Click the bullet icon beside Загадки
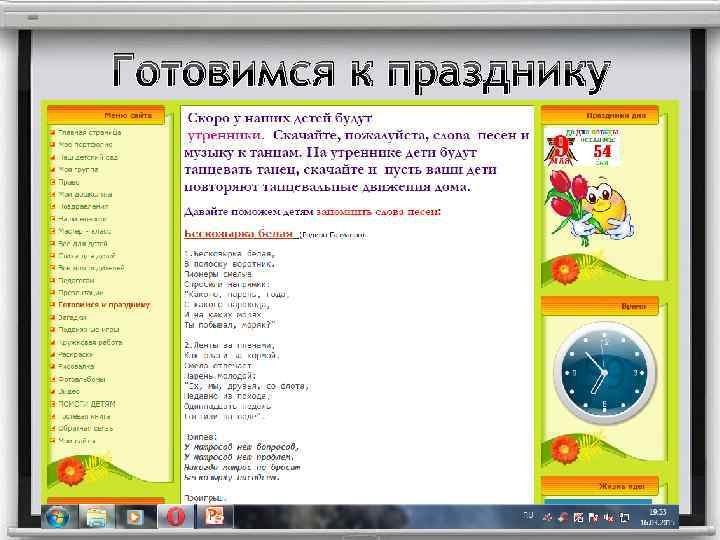 point(52,318)
